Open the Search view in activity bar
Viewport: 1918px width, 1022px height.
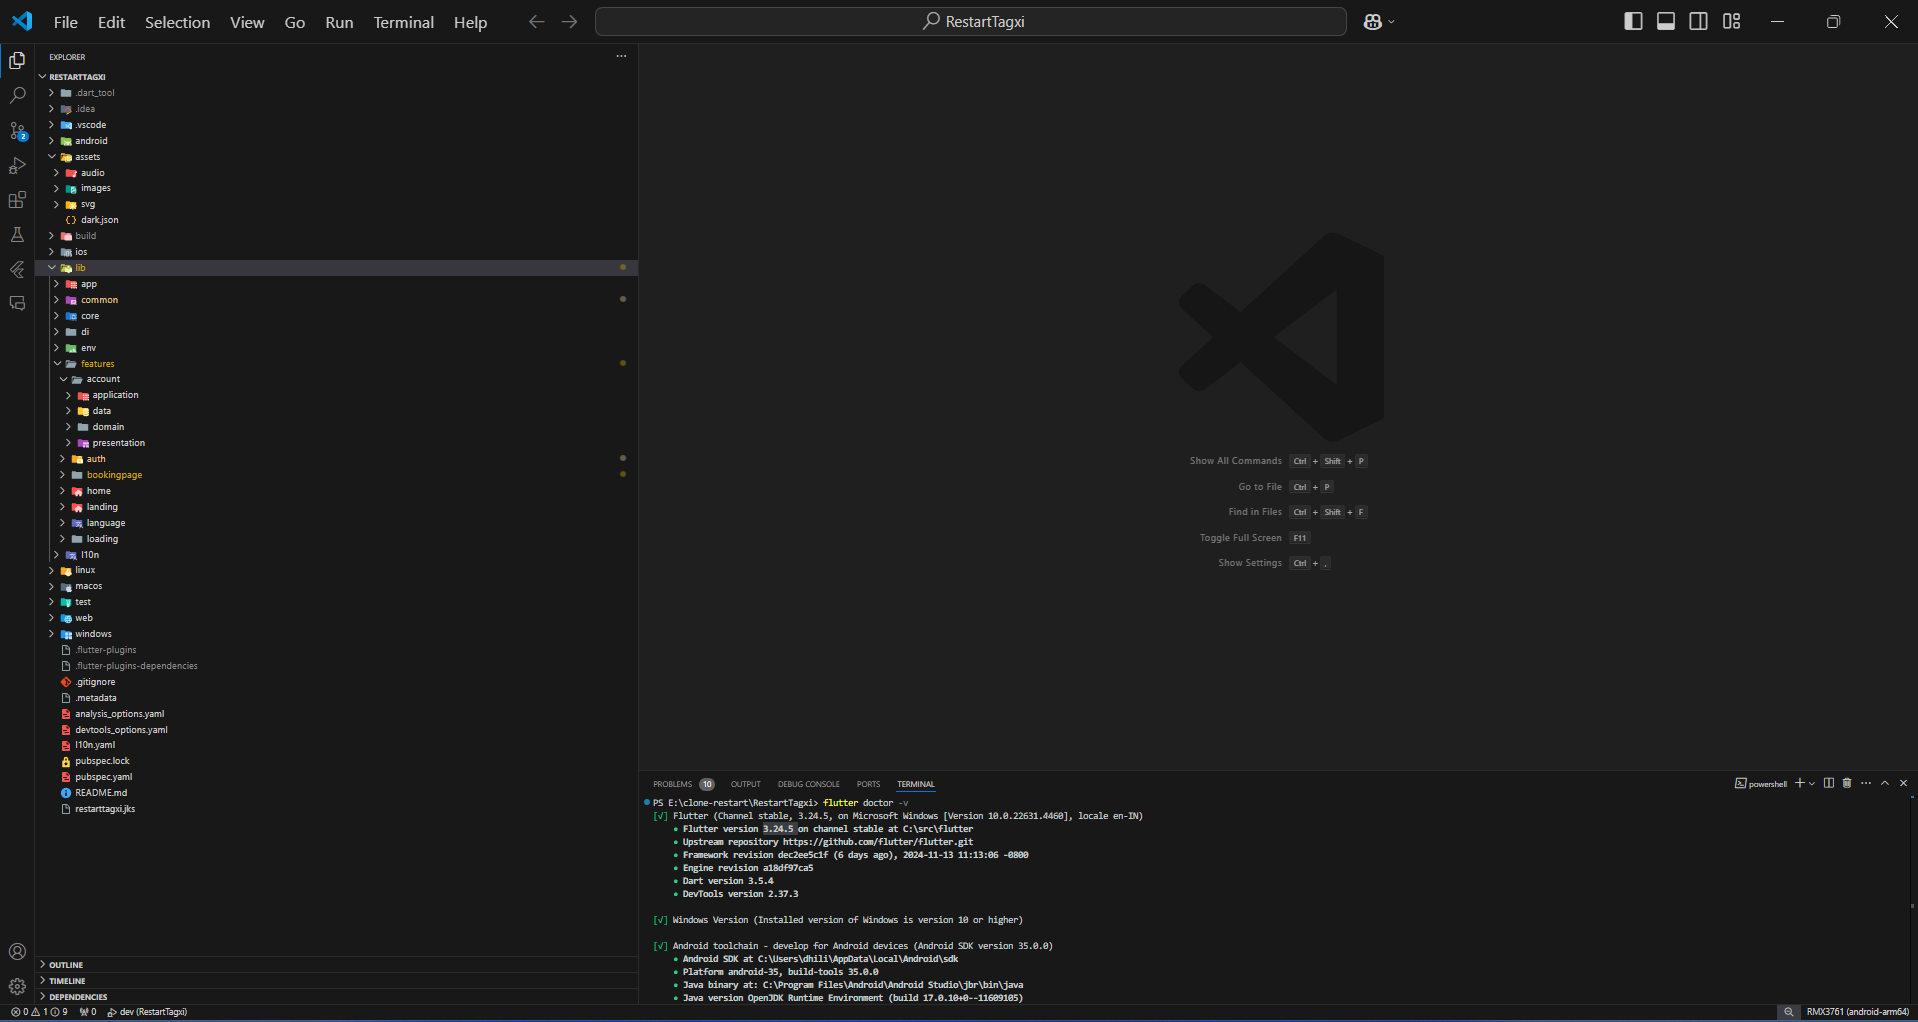[18, 96]
